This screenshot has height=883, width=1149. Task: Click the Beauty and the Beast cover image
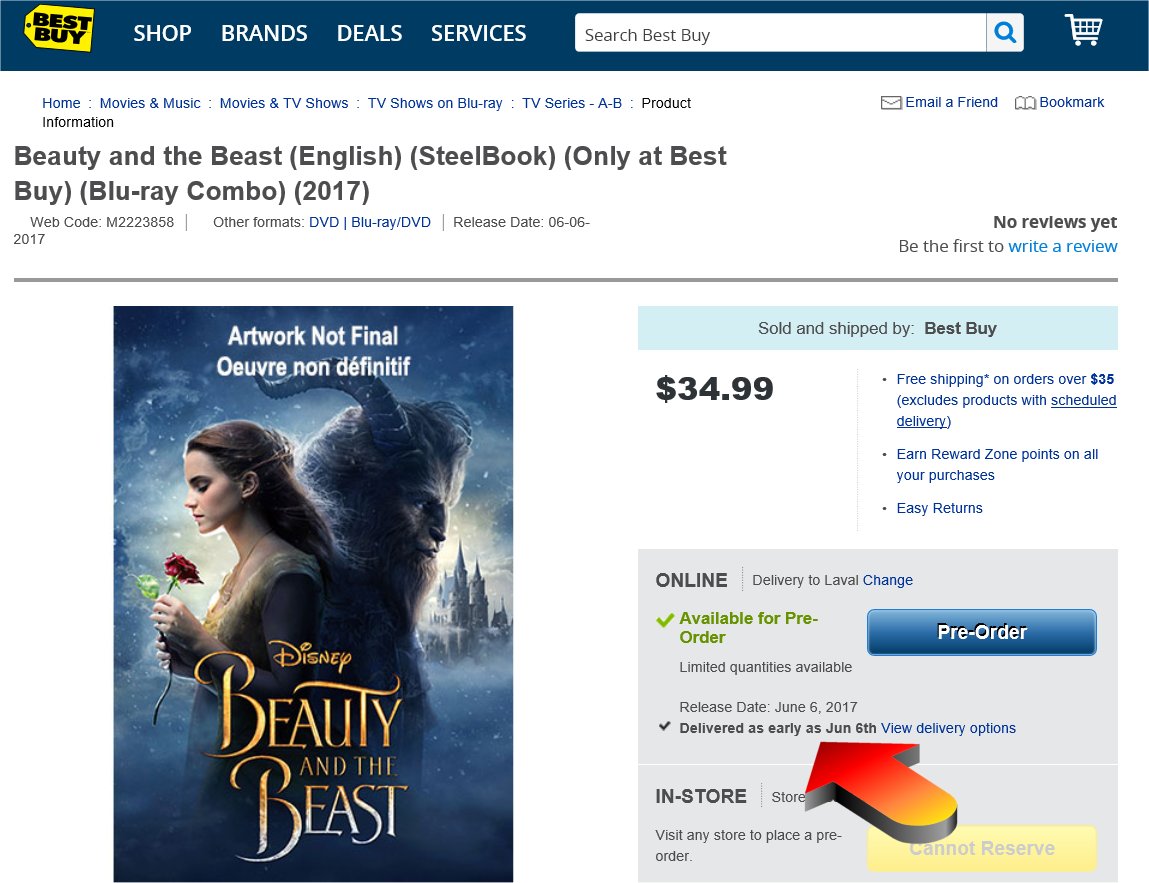(x=313, y=594)
